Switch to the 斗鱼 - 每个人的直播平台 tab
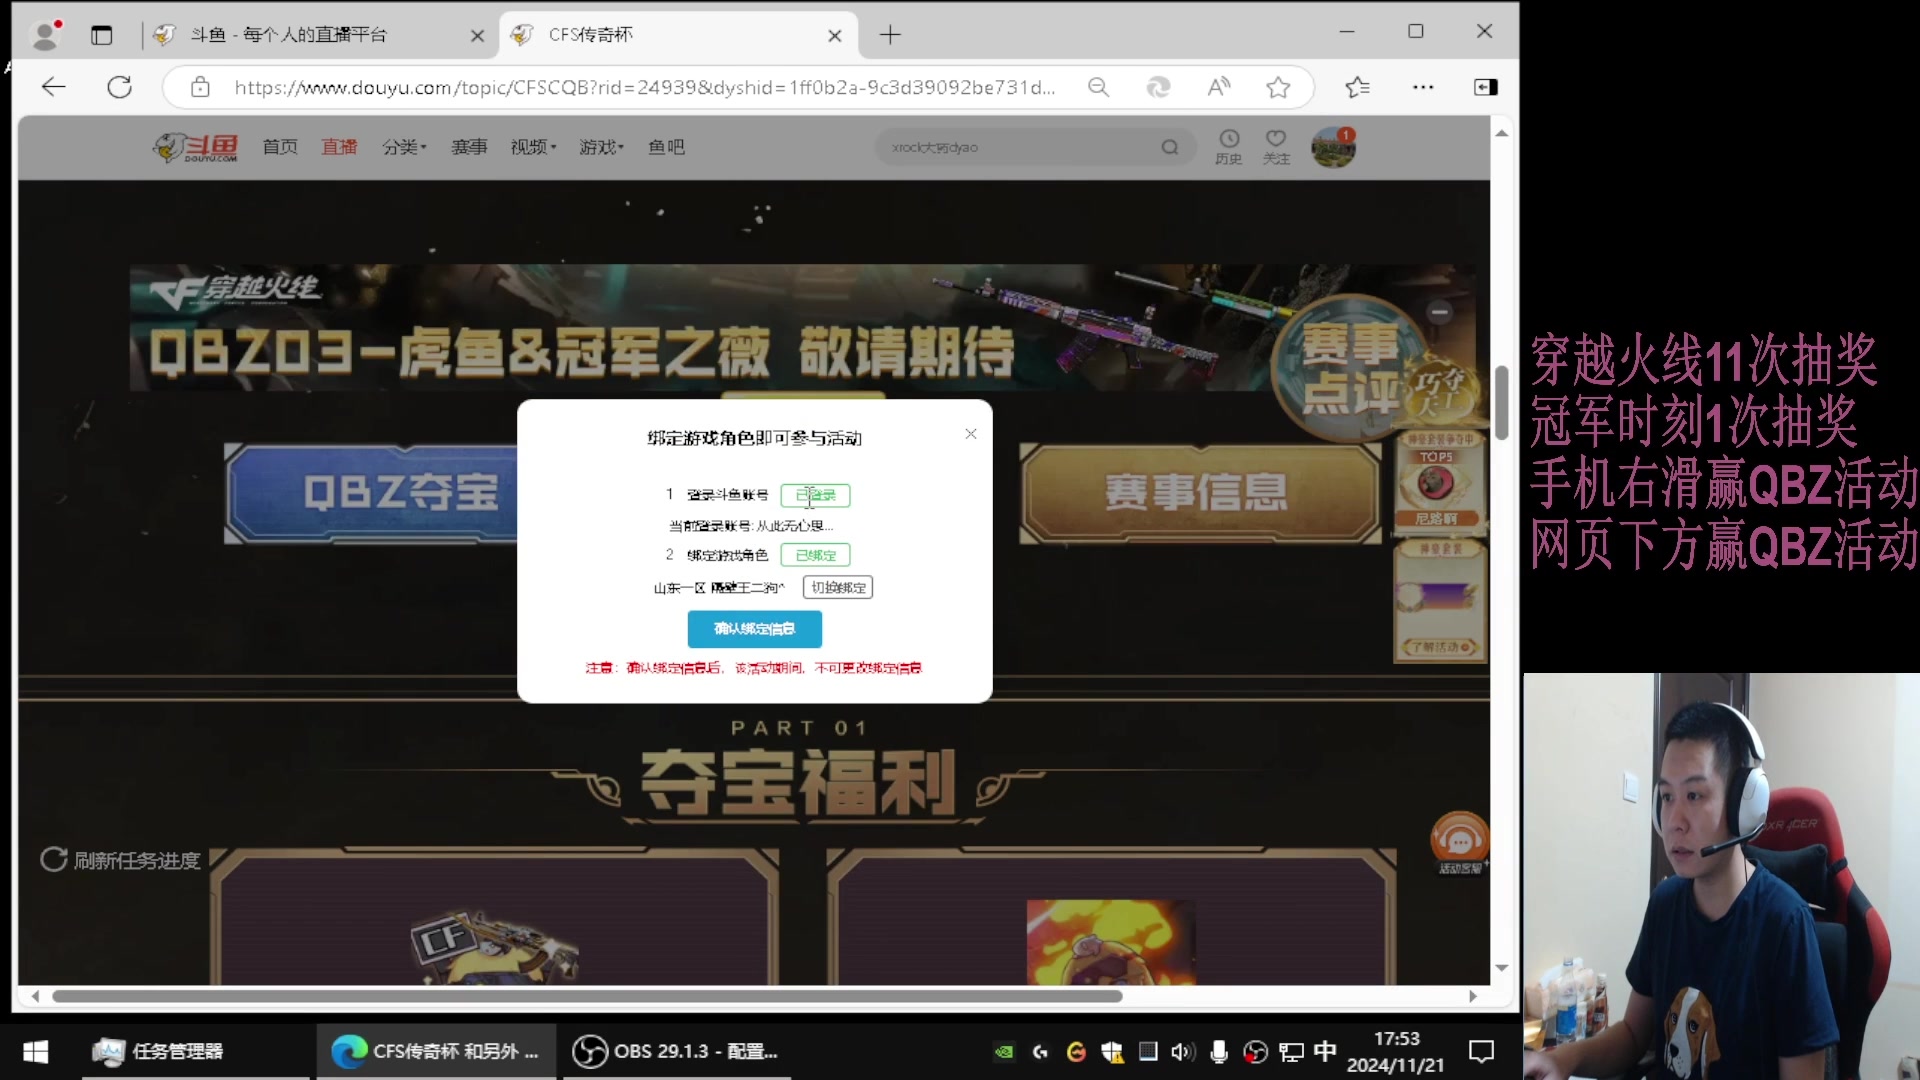Viewport: 1920px width, 1080px height. pos(318,35)
